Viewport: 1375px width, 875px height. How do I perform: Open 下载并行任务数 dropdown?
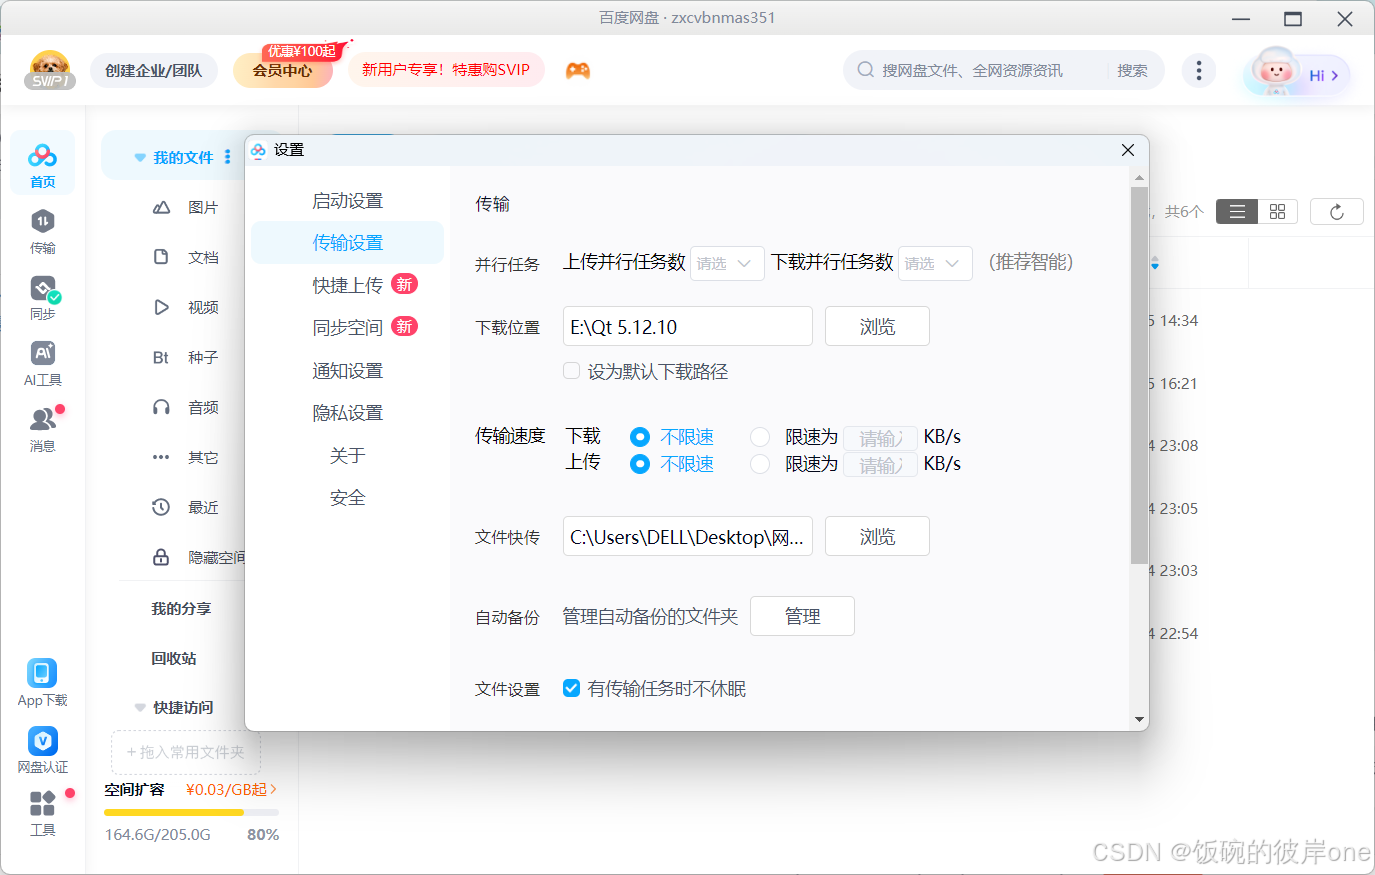click(x=935, y=263)
